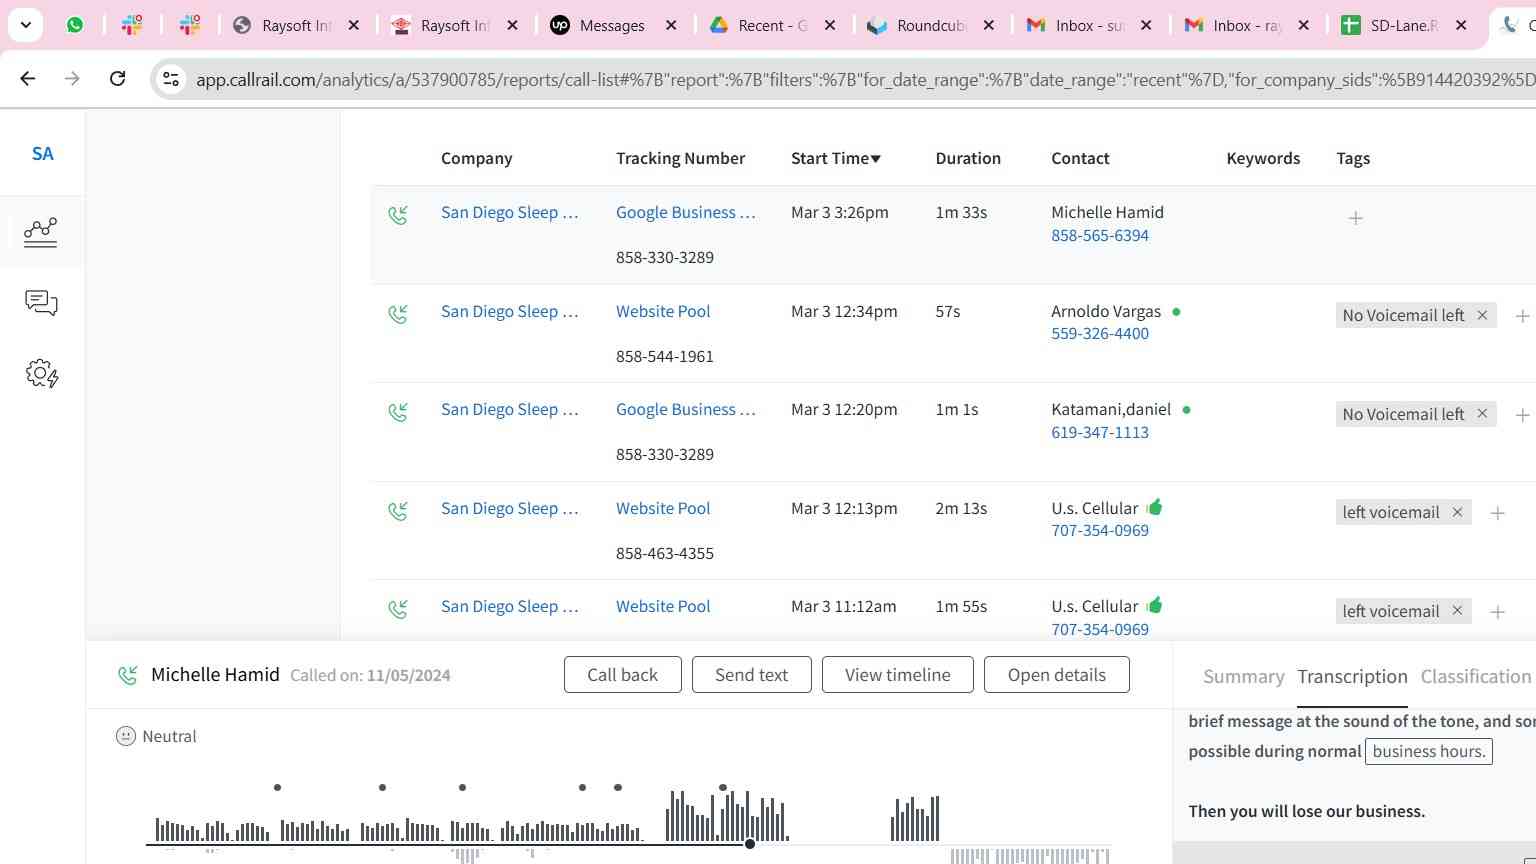Sort by Start Time column header

(835, 158)
